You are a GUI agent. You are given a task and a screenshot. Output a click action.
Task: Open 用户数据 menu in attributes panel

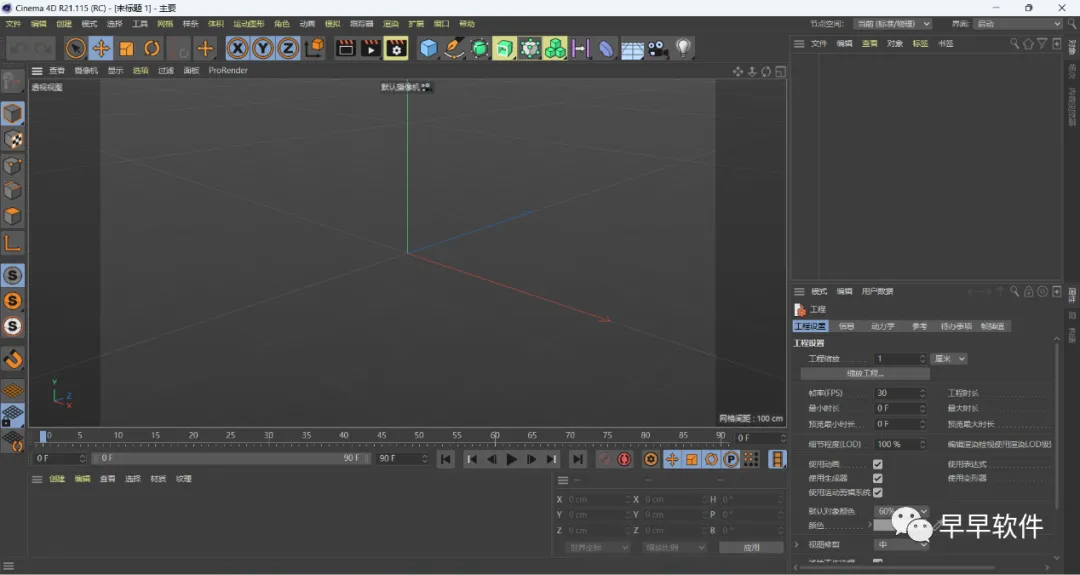pos(877,291)
